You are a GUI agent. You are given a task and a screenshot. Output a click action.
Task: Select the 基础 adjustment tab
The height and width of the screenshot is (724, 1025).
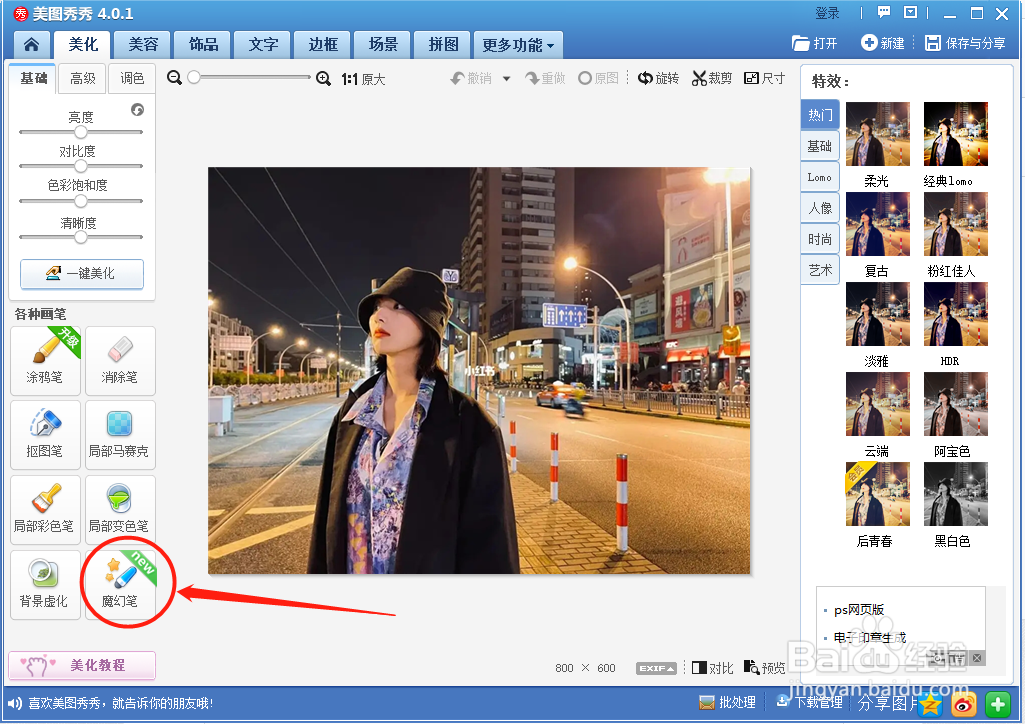pyautogui.click(x=33, y=78)
